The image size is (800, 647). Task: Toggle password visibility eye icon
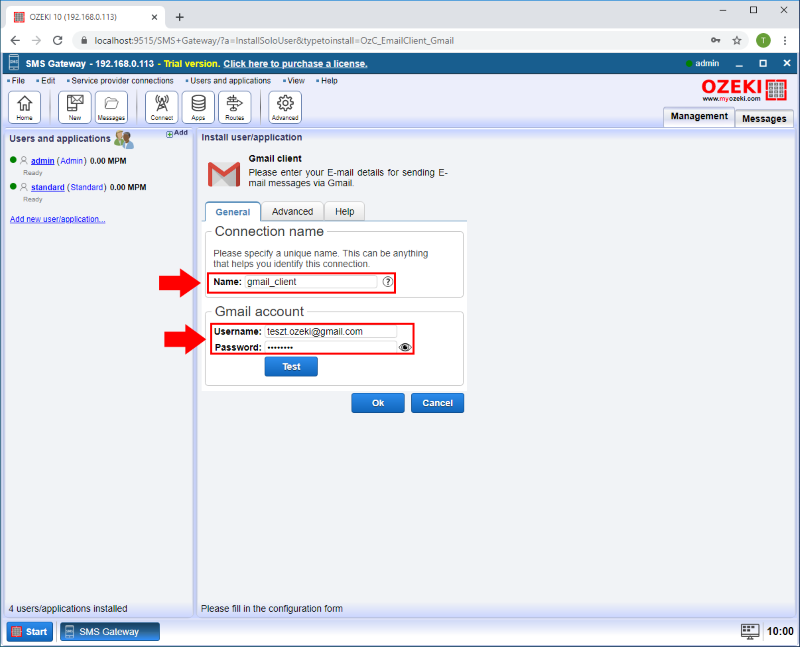point(405,347)
